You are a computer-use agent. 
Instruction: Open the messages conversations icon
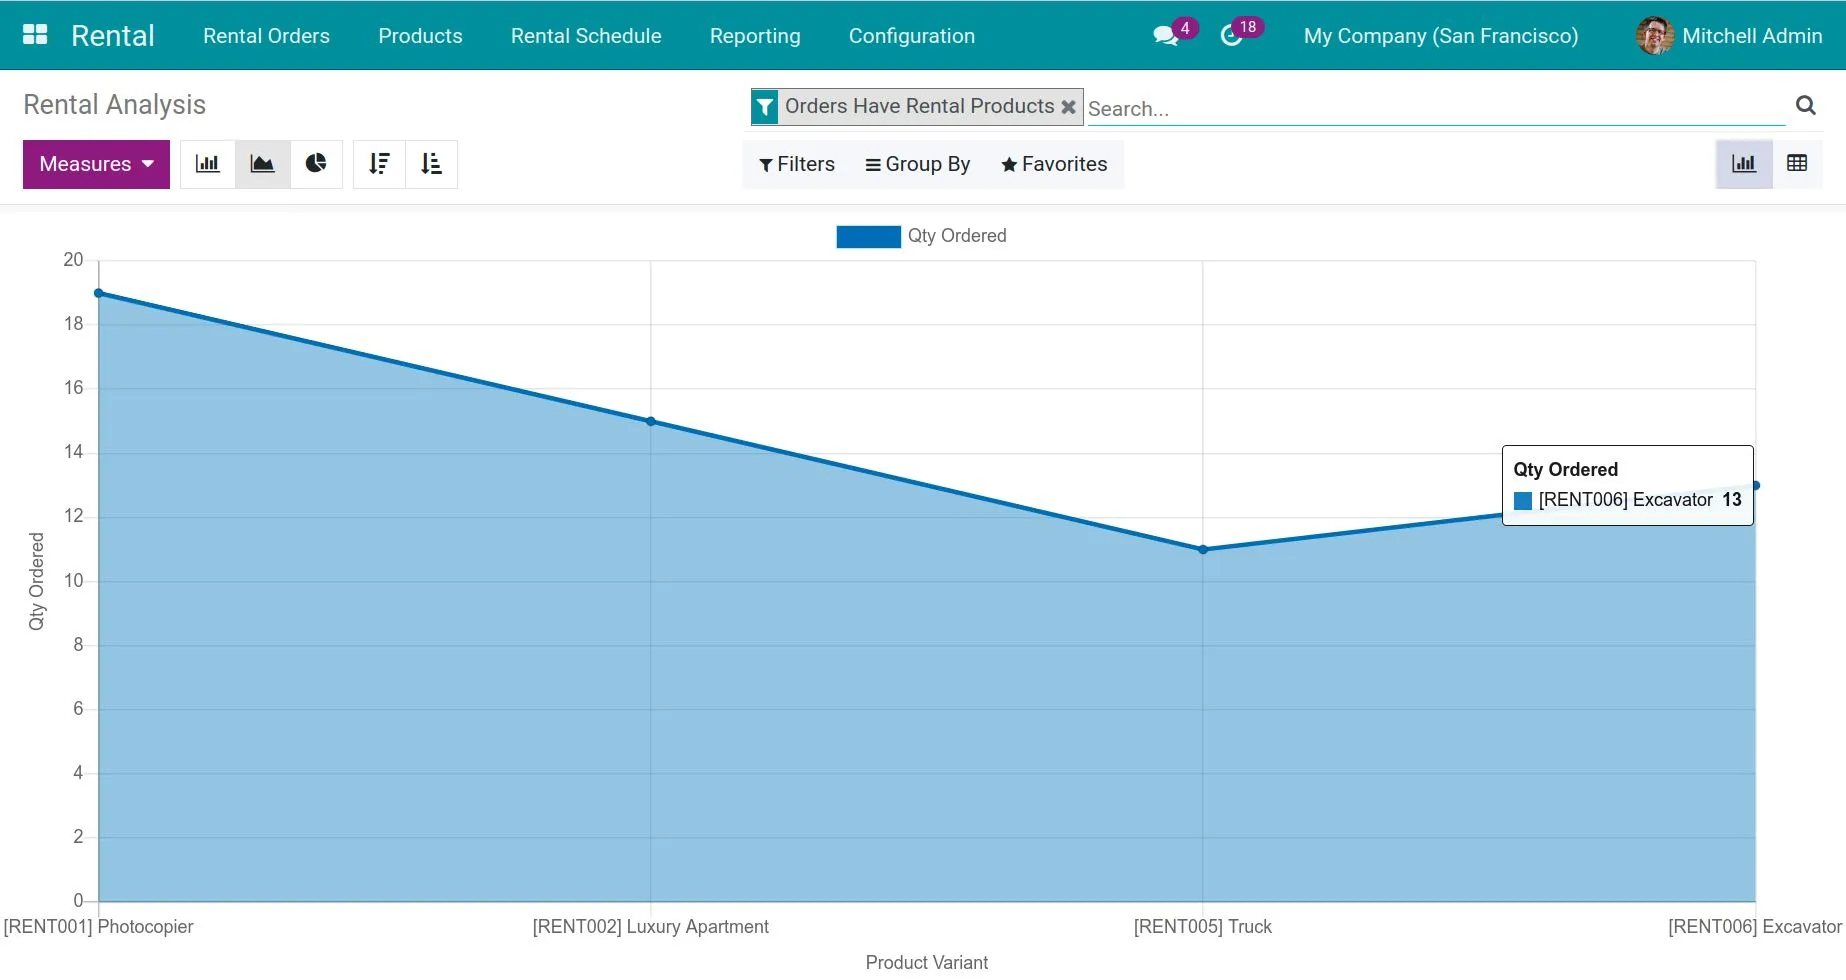[1165, 36]
